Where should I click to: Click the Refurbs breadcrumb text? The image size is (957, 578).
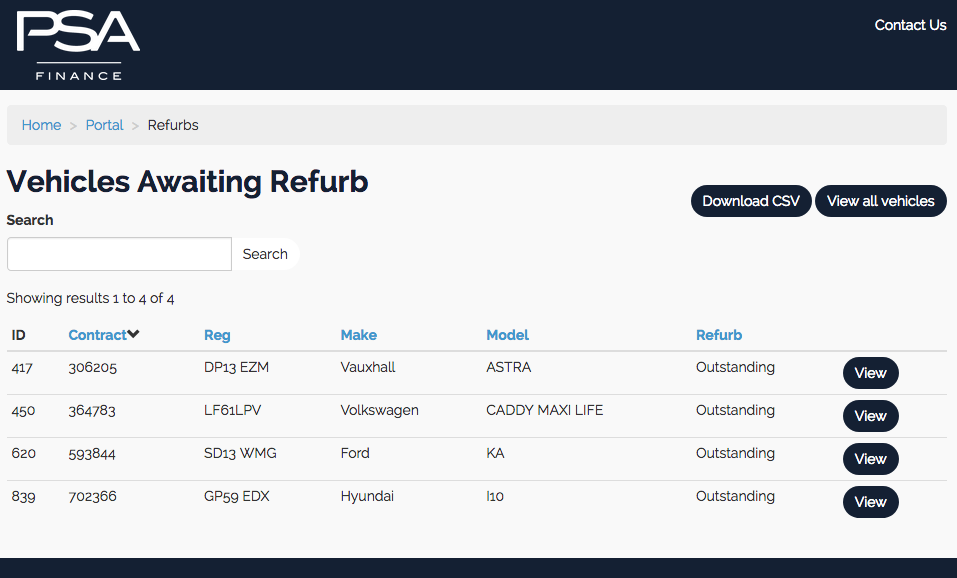pyautogui.click(x=173, y=125)
